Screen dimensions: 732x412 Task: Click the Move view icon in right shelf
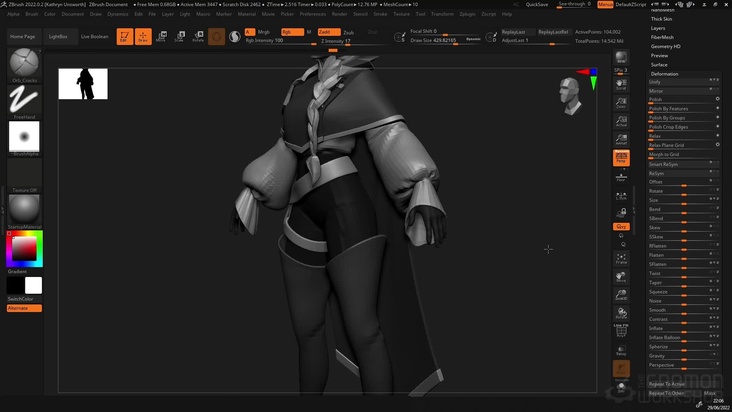point(621,277)
